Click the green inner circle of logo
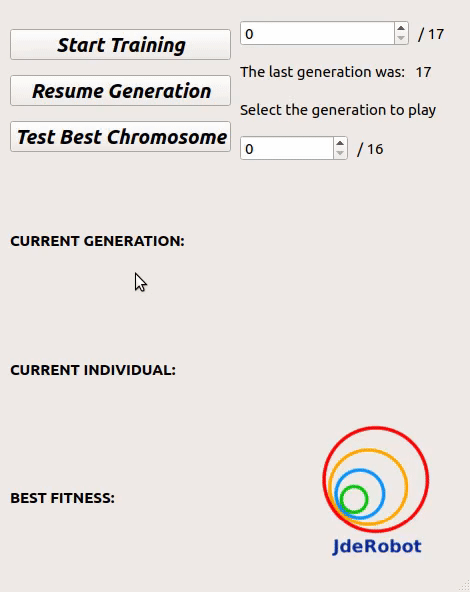Viewport: 470px width, 592px height. (354, 499)
